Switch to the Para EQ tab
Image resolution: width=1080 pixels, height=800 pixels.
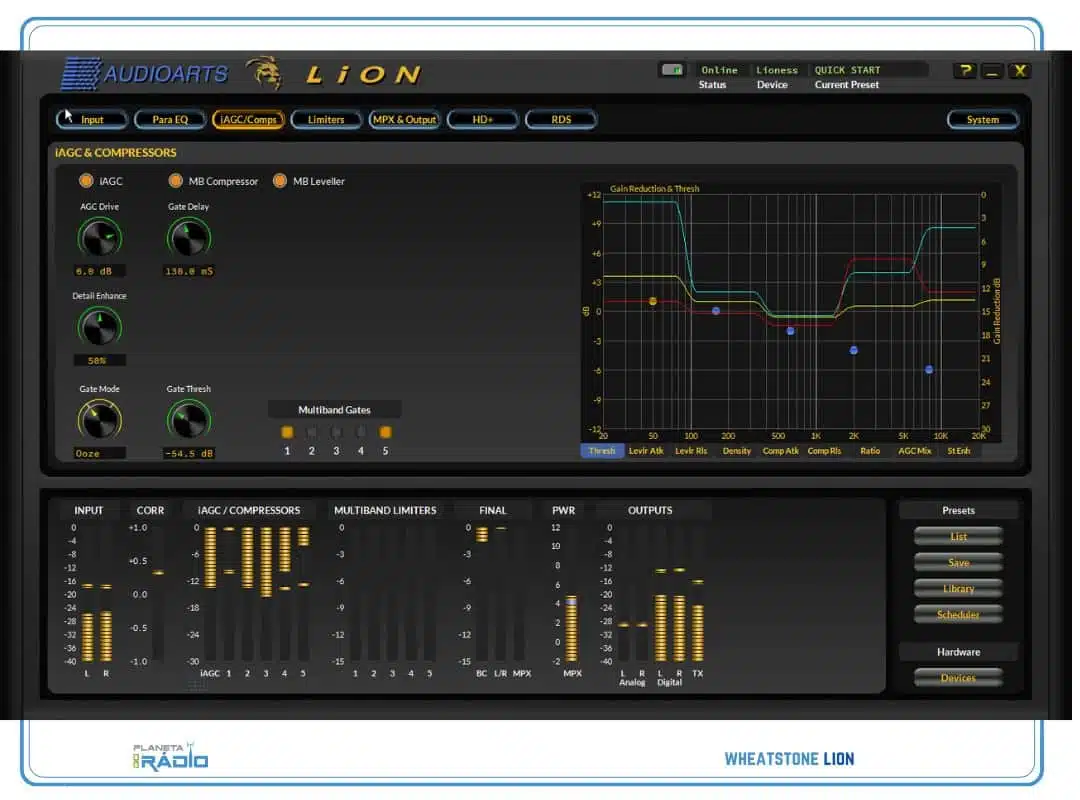(170, 119)
